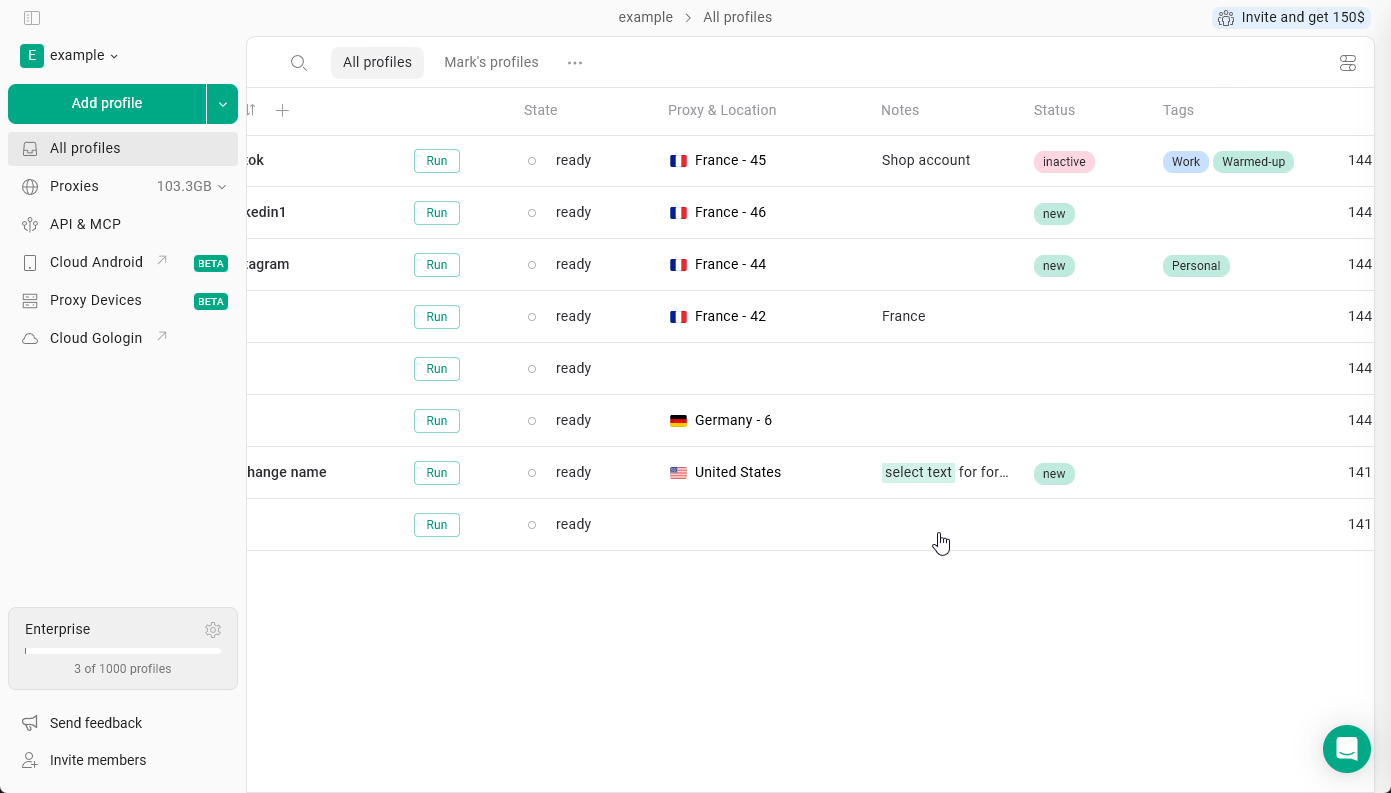Click the France flag in France - 45 row
Screen dimensions: 1391x793
click(678, 161)
